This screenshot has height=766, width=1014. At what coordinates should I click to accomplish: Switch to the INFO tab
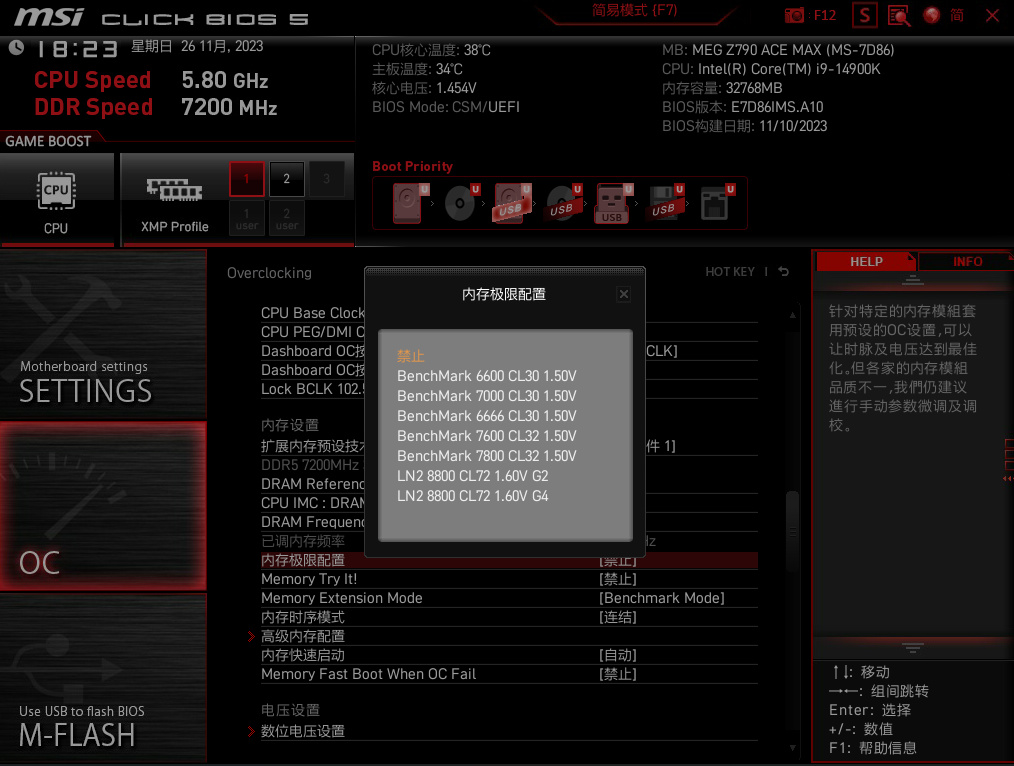pos(967,261)
